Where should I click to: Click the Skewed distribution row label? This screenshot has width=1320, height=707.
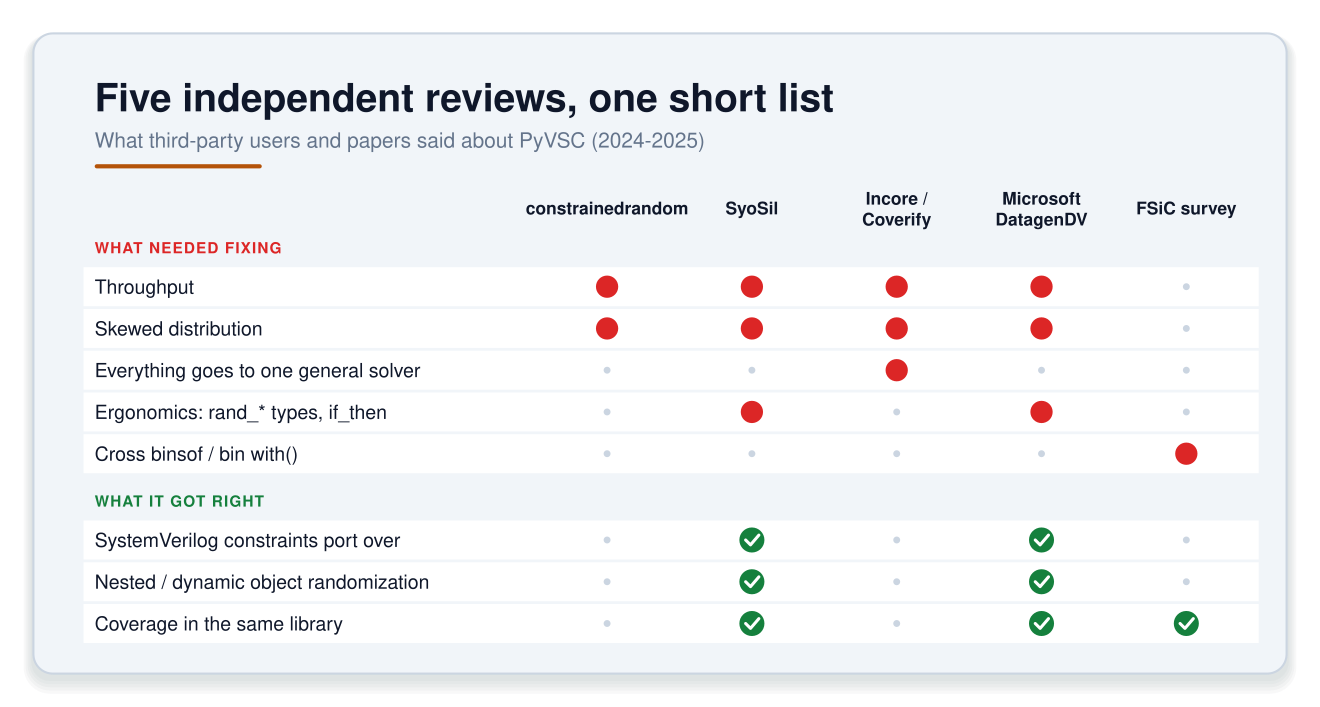pyautogui.click(x=178, y=329)
